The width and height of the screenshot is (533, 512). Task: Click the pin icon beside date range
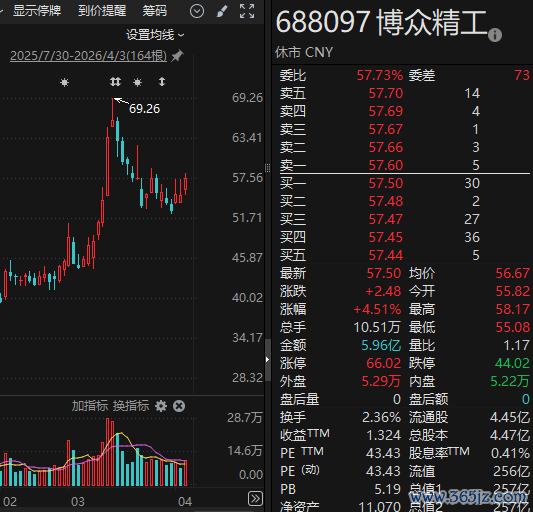(x=177, y=55)
